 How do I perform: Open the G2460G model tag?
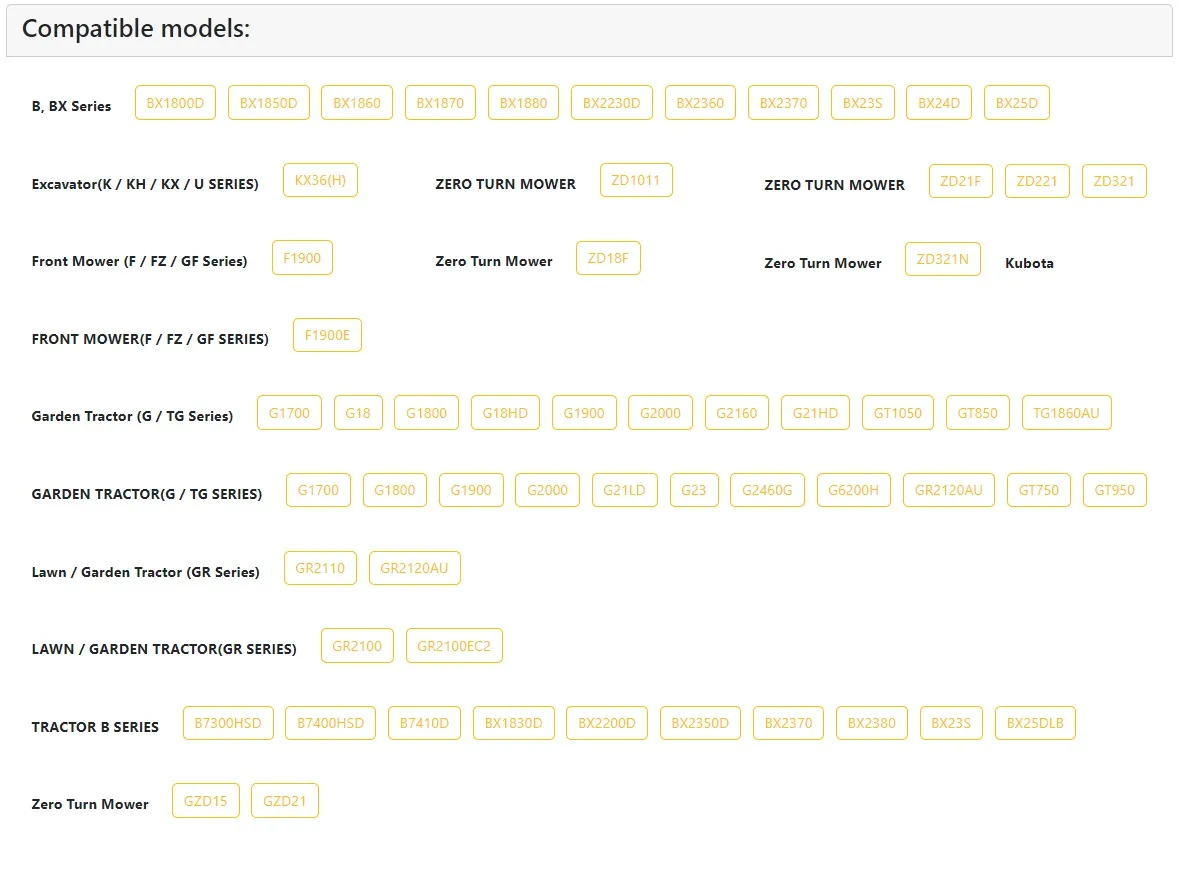[767, 490]
